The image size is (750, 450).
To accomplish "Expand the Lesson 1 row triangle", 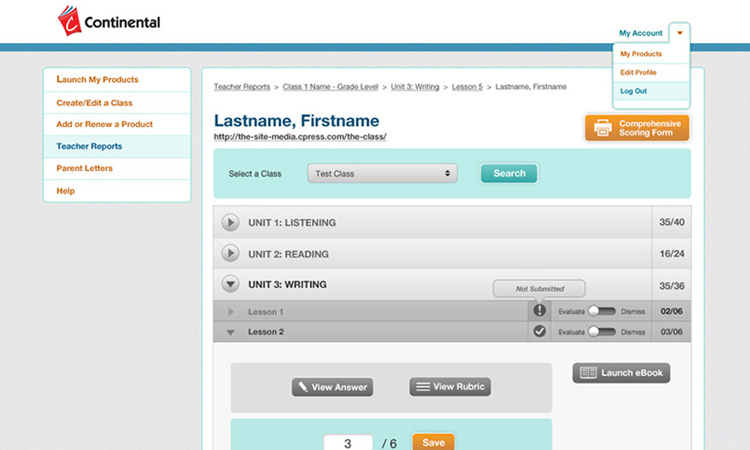I will [x=231, y=312].
